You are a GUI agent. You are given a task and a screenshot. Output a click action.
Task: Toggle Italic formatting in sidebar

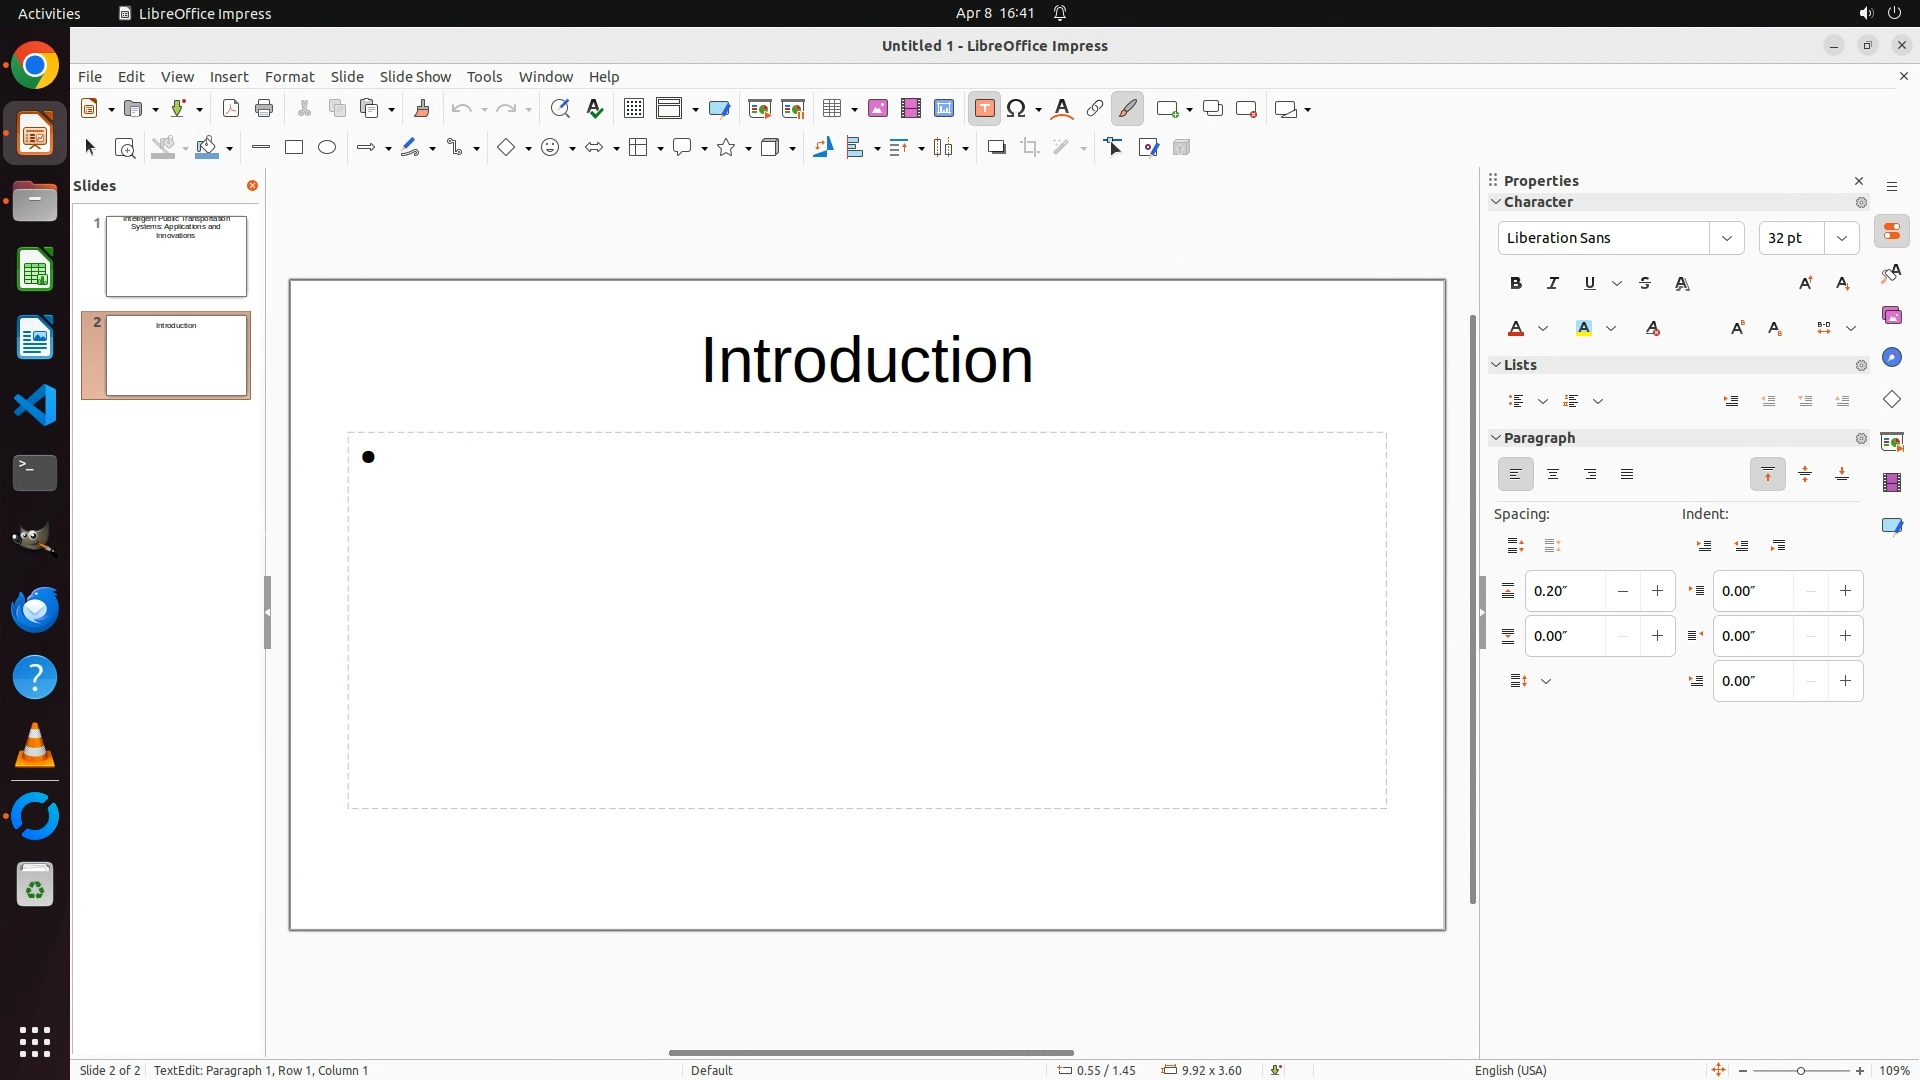[1553, 284]
